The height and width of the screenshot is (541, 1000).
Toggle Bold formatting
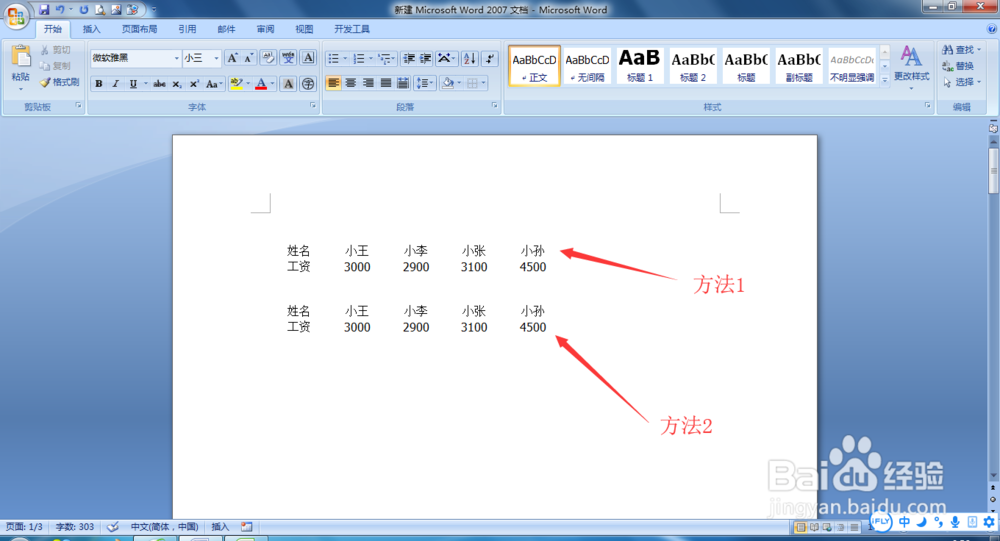coord(99,84)
